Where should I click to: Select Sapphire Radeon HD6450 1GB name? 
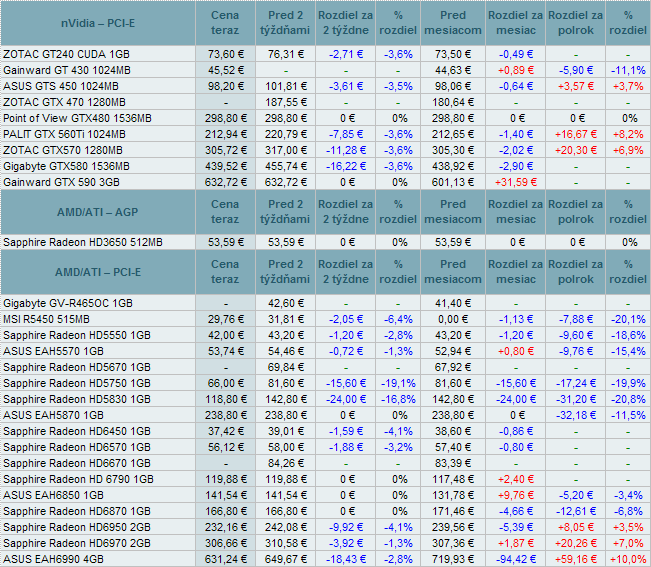(77, 431)
